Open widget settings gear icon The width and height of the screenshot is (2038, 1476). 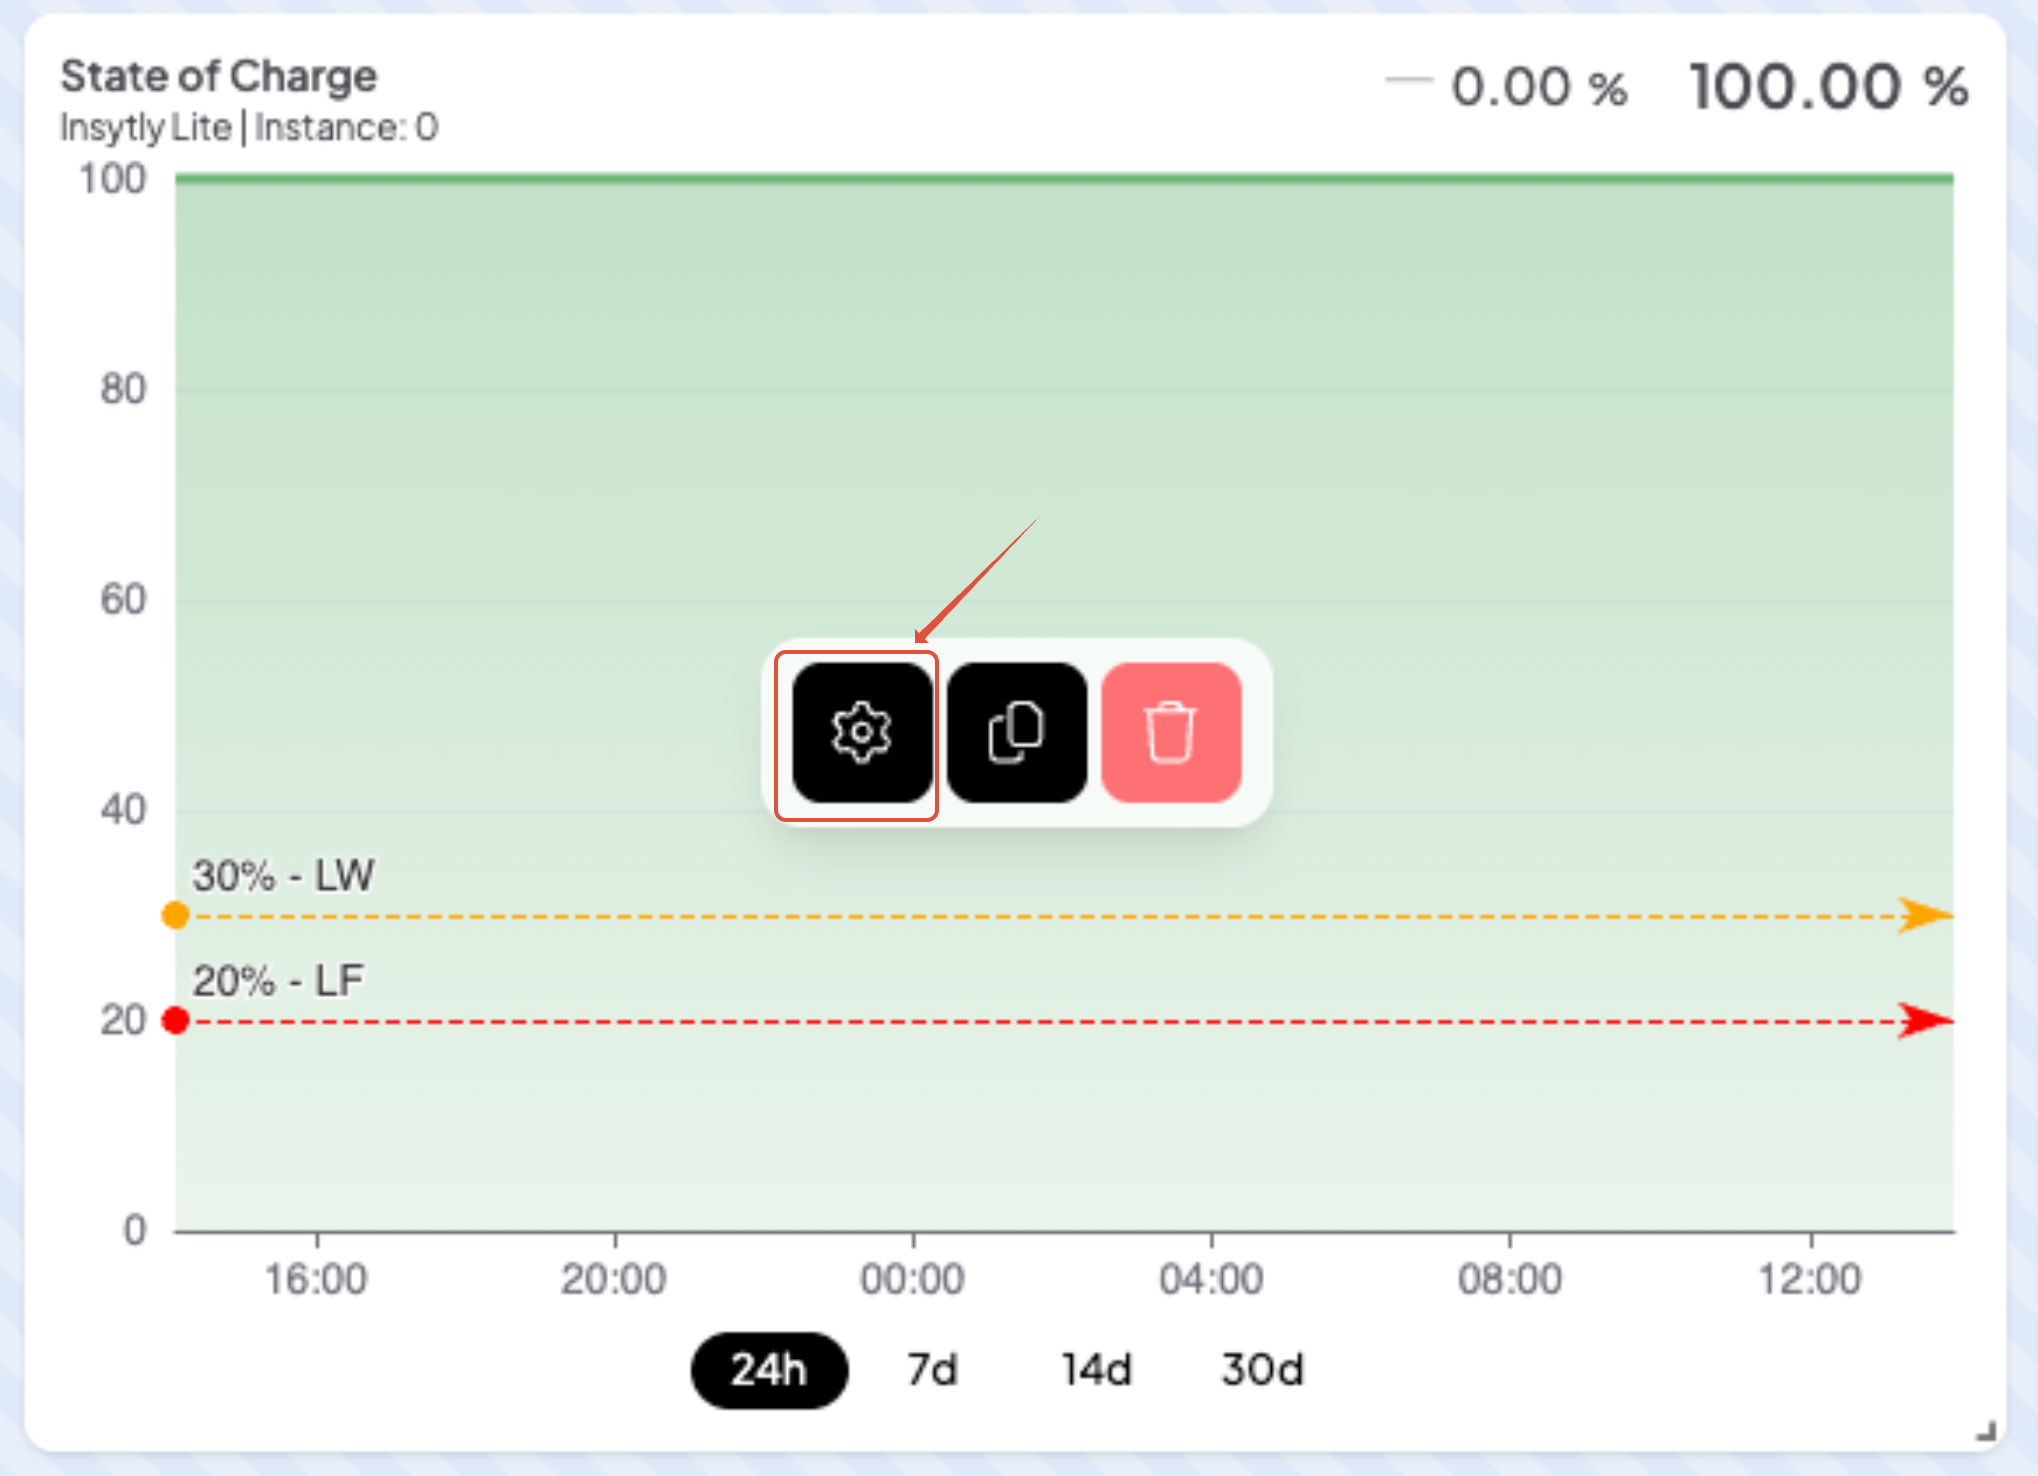[861, 733]
